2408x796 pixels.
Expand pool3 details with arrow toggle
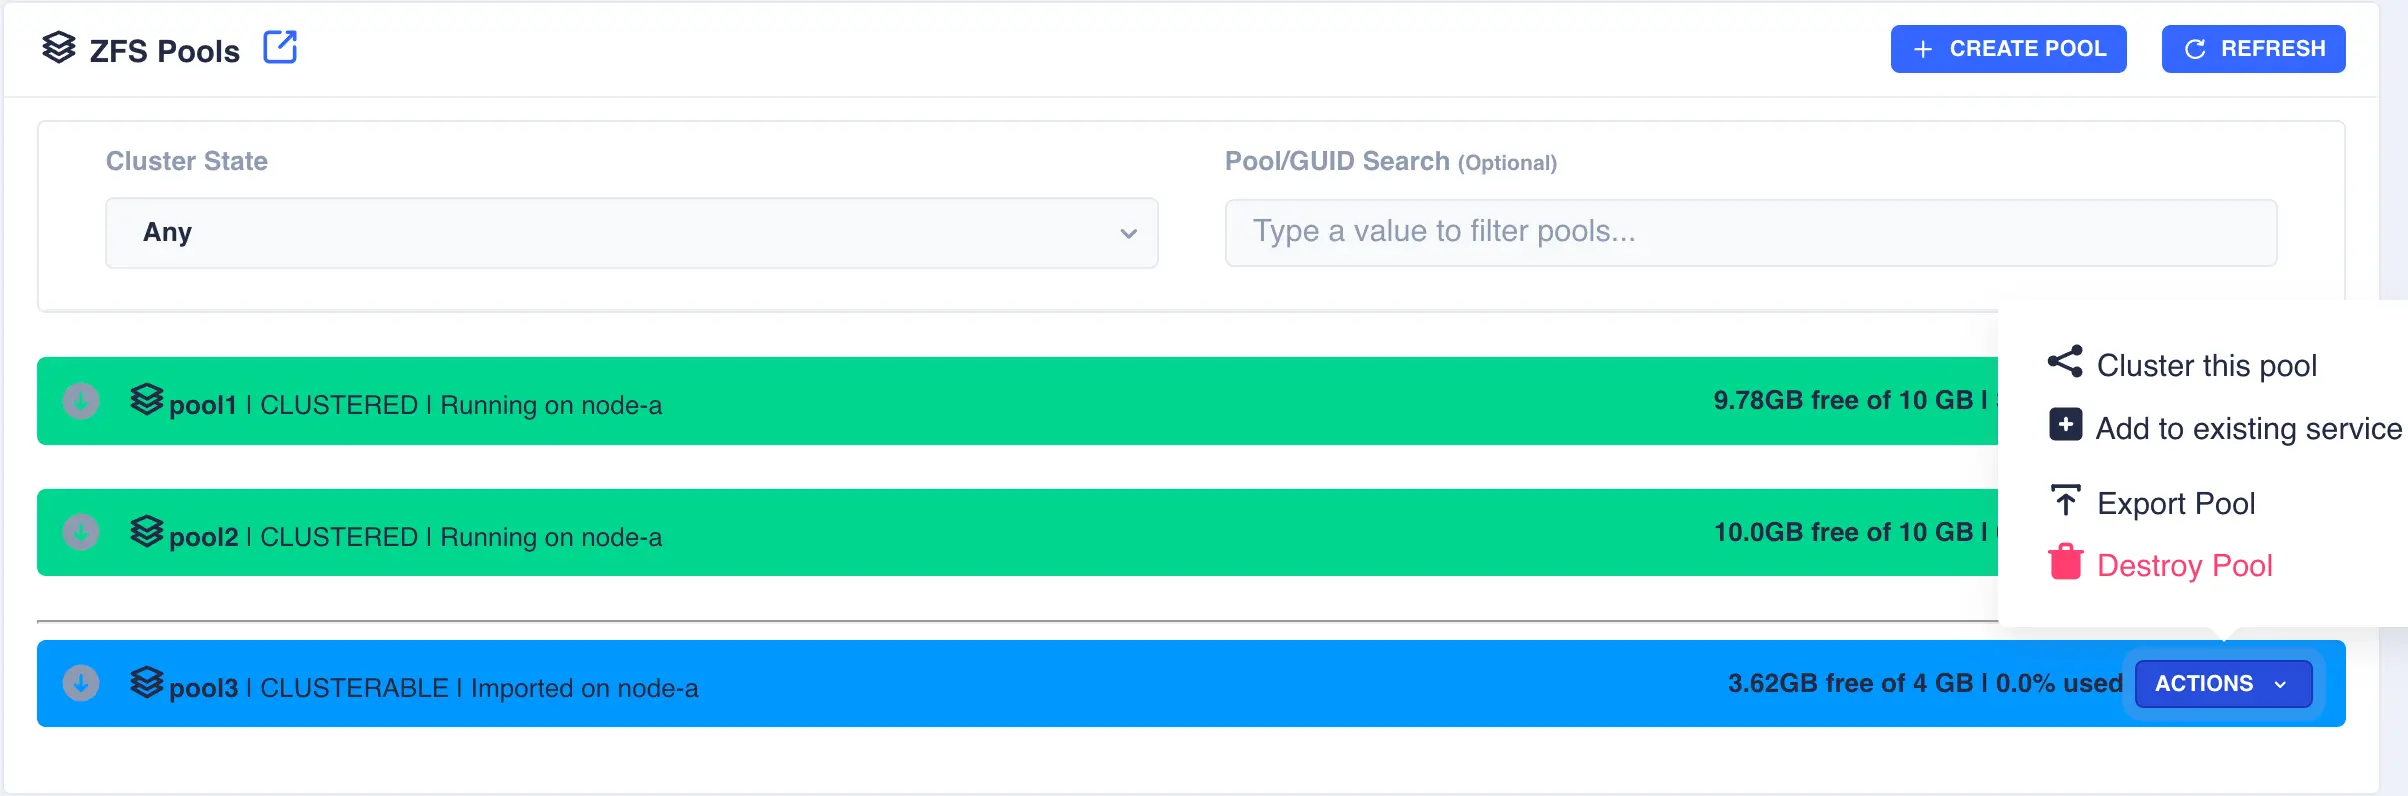pos(81,684)
